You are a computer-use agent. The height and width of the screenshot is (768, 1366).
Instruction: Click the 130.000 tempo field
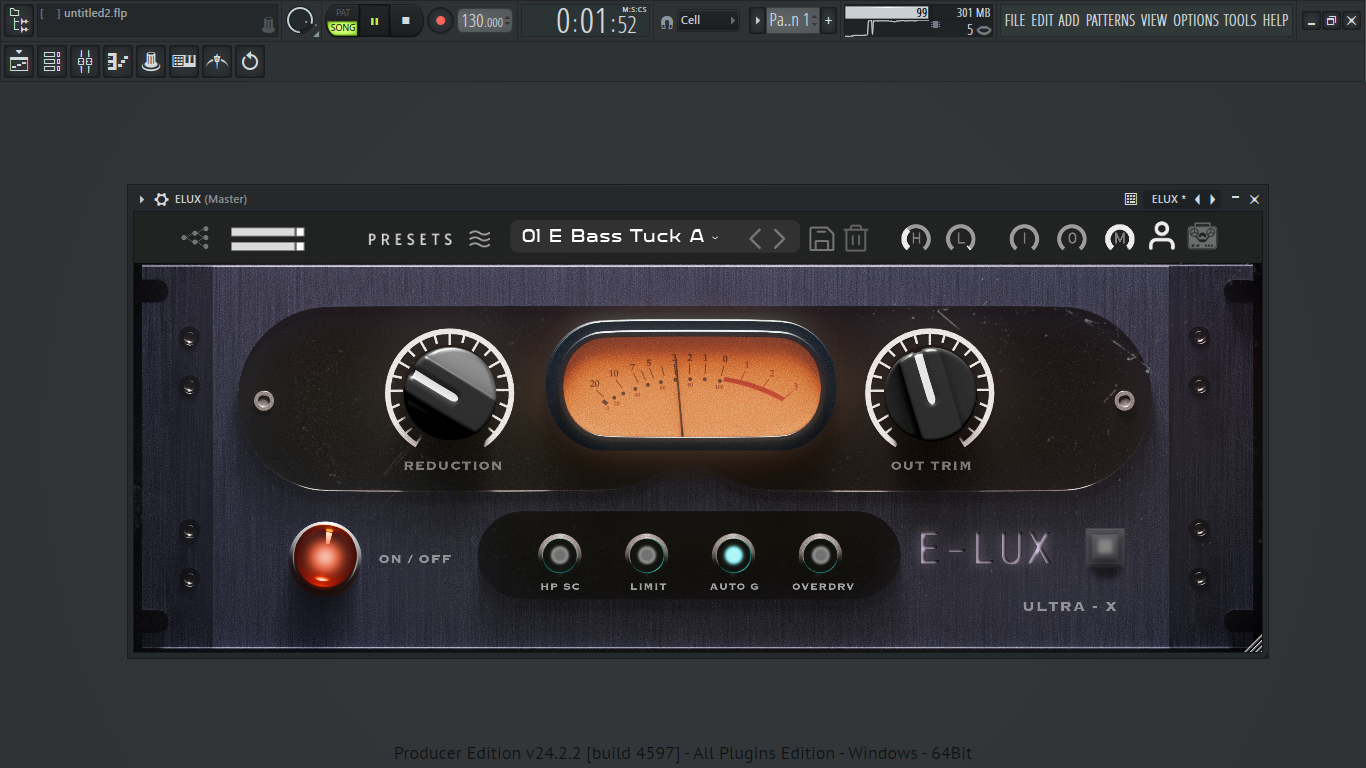point(485,21)
